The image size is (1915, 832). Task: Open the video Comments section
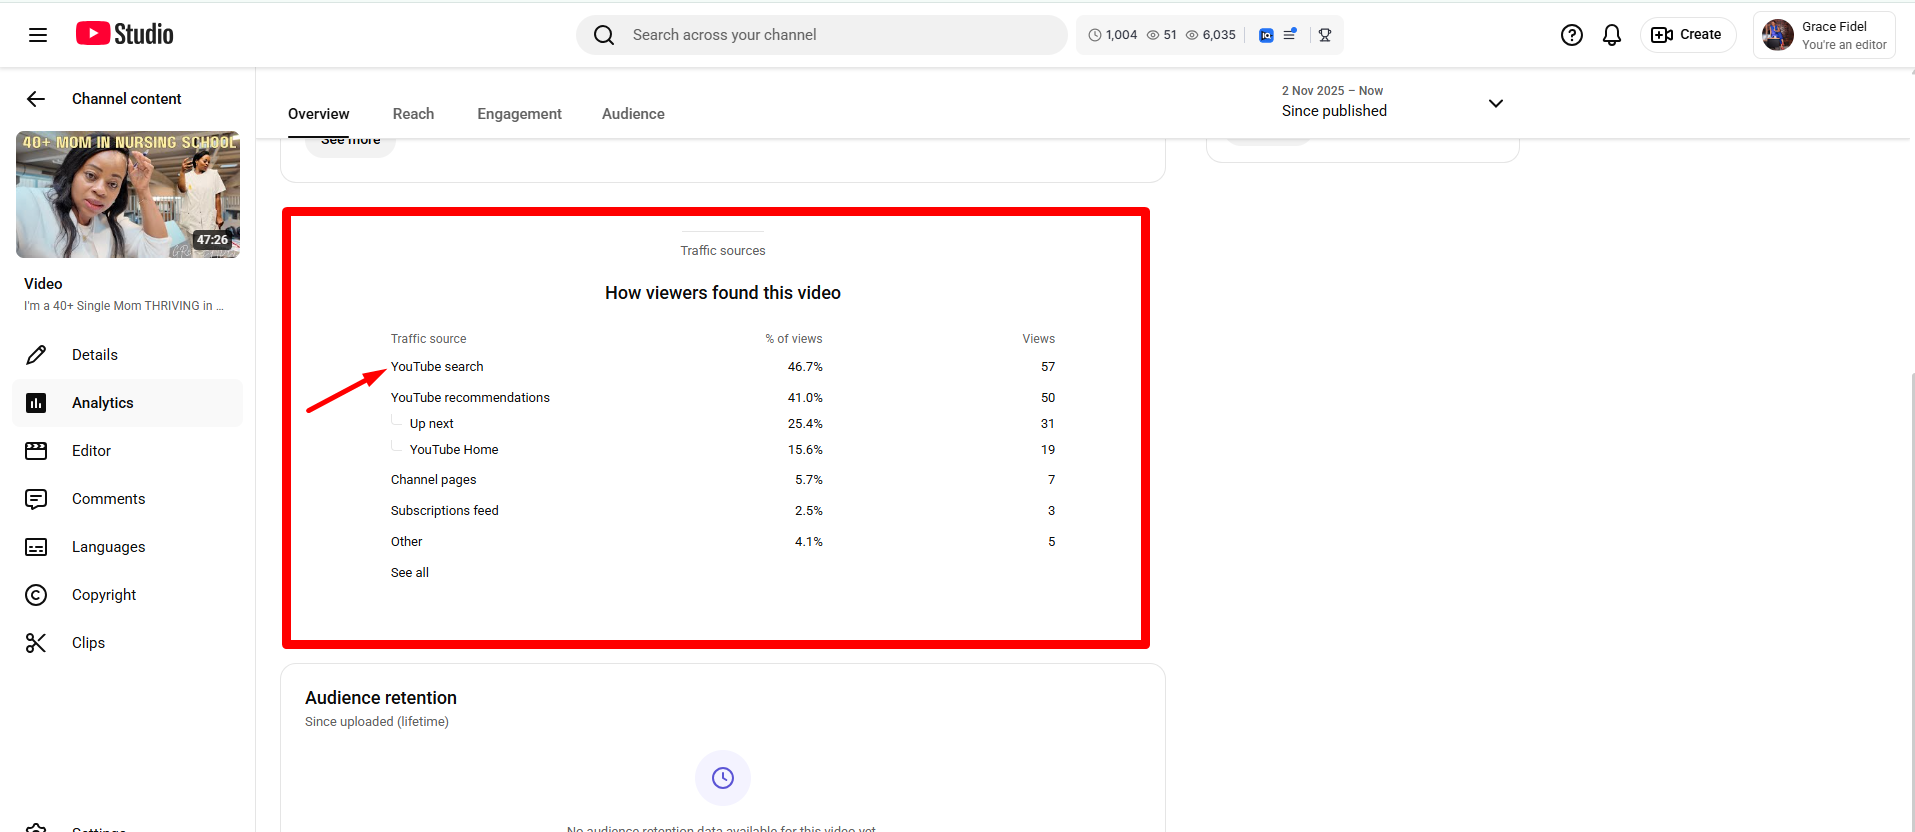pyautogui.click(x=108, y=499)
